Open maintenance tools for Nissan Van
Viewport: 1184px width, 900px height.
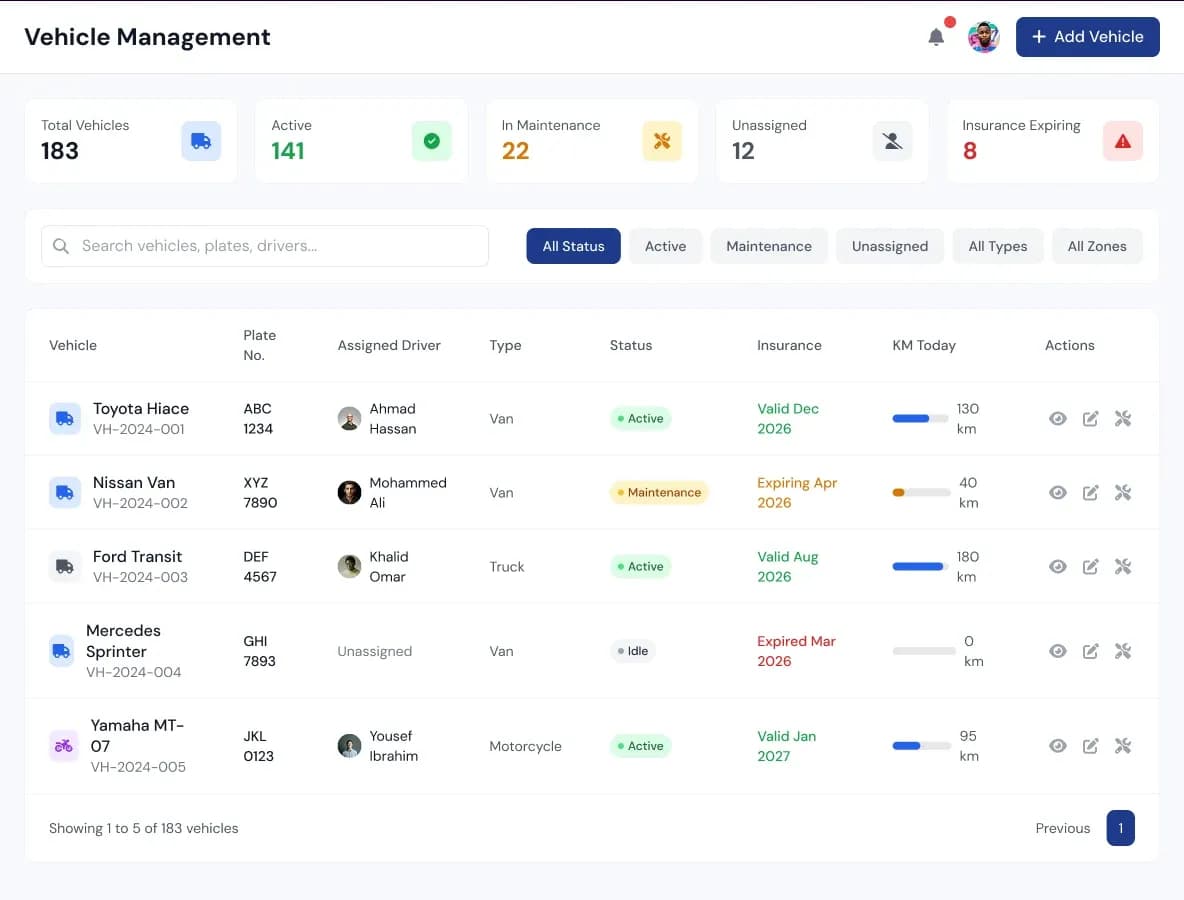coord(1122,492)
